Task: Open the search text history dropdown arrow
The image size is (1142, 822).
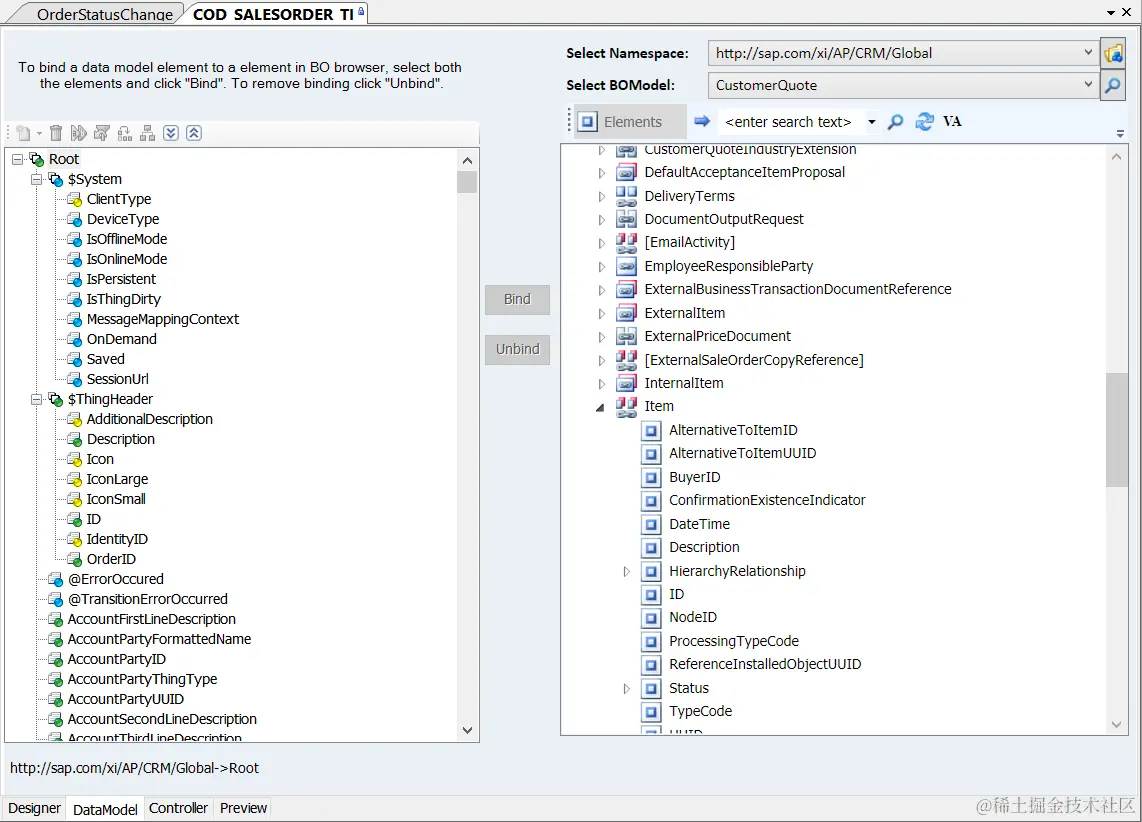Action: [x=871, y=122]
